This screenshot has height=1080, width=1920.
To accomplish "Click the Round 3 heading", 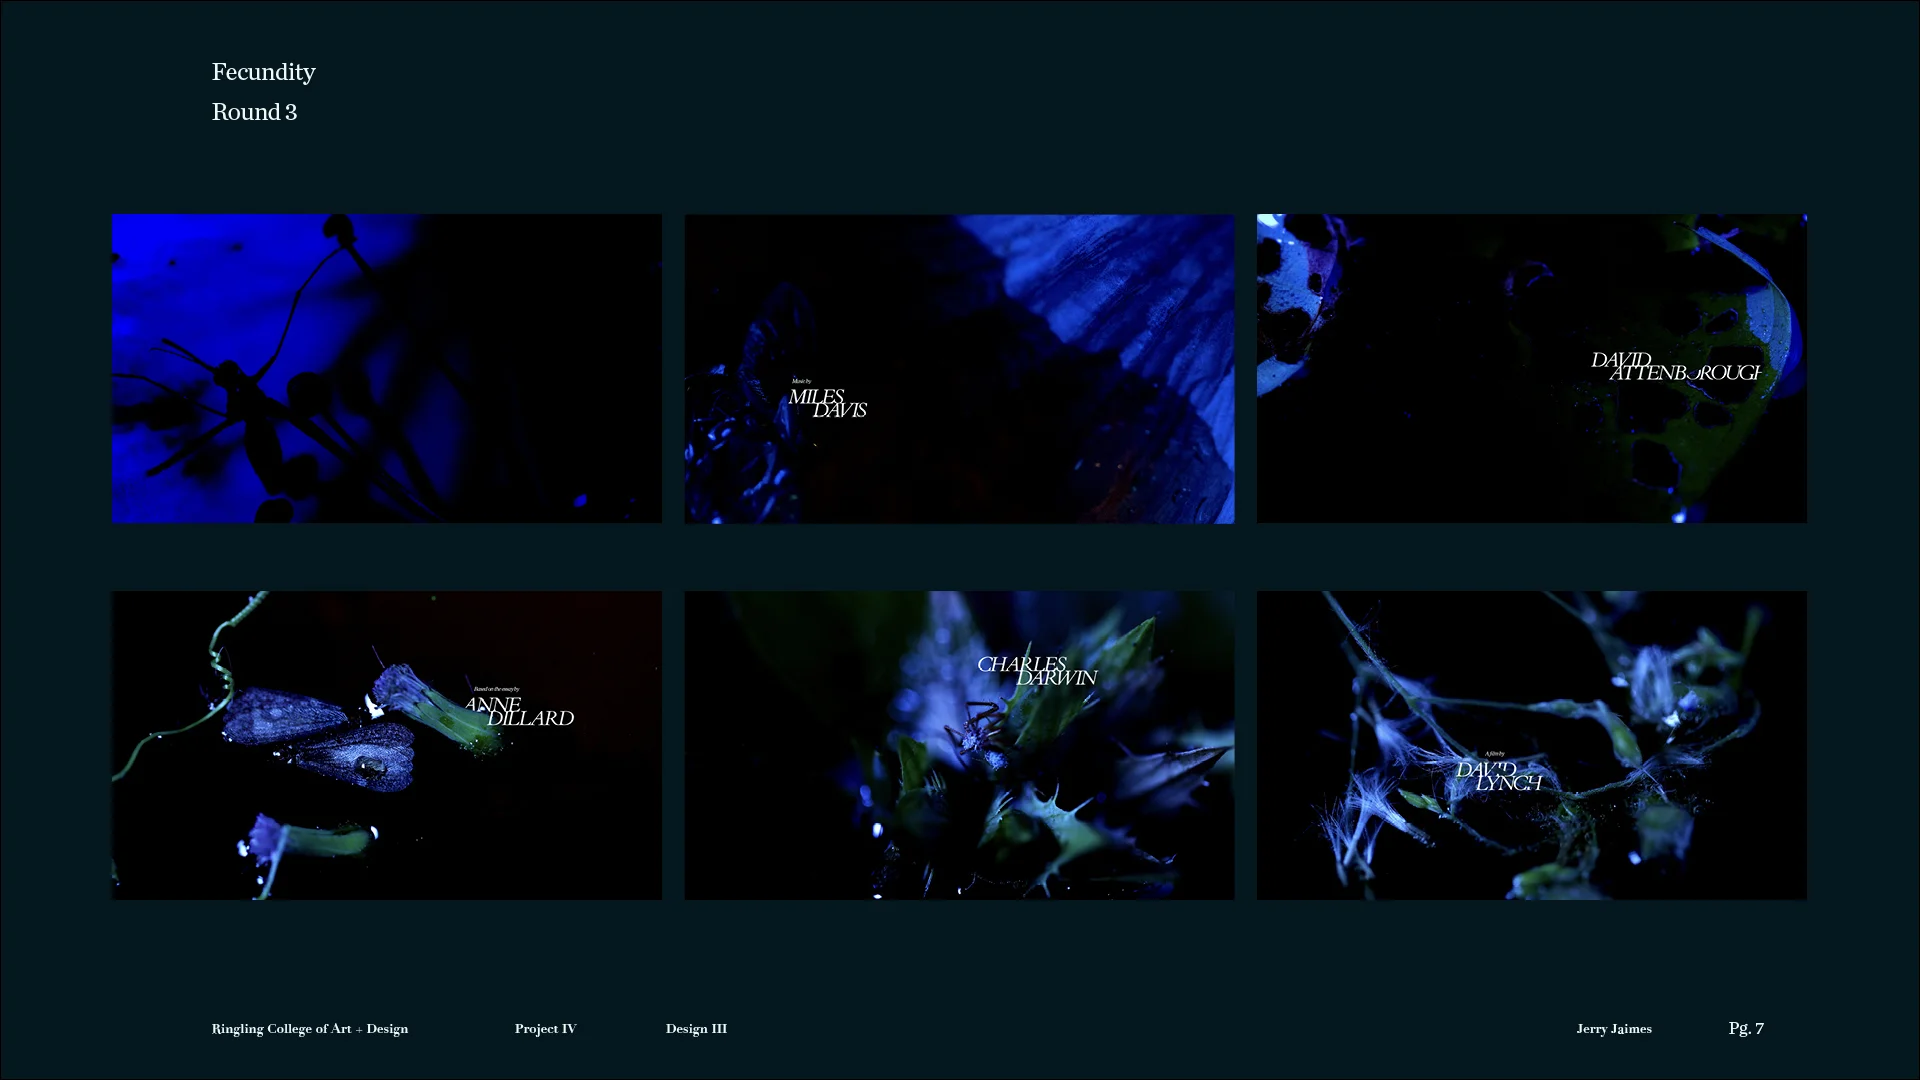I will click(254, 112).
